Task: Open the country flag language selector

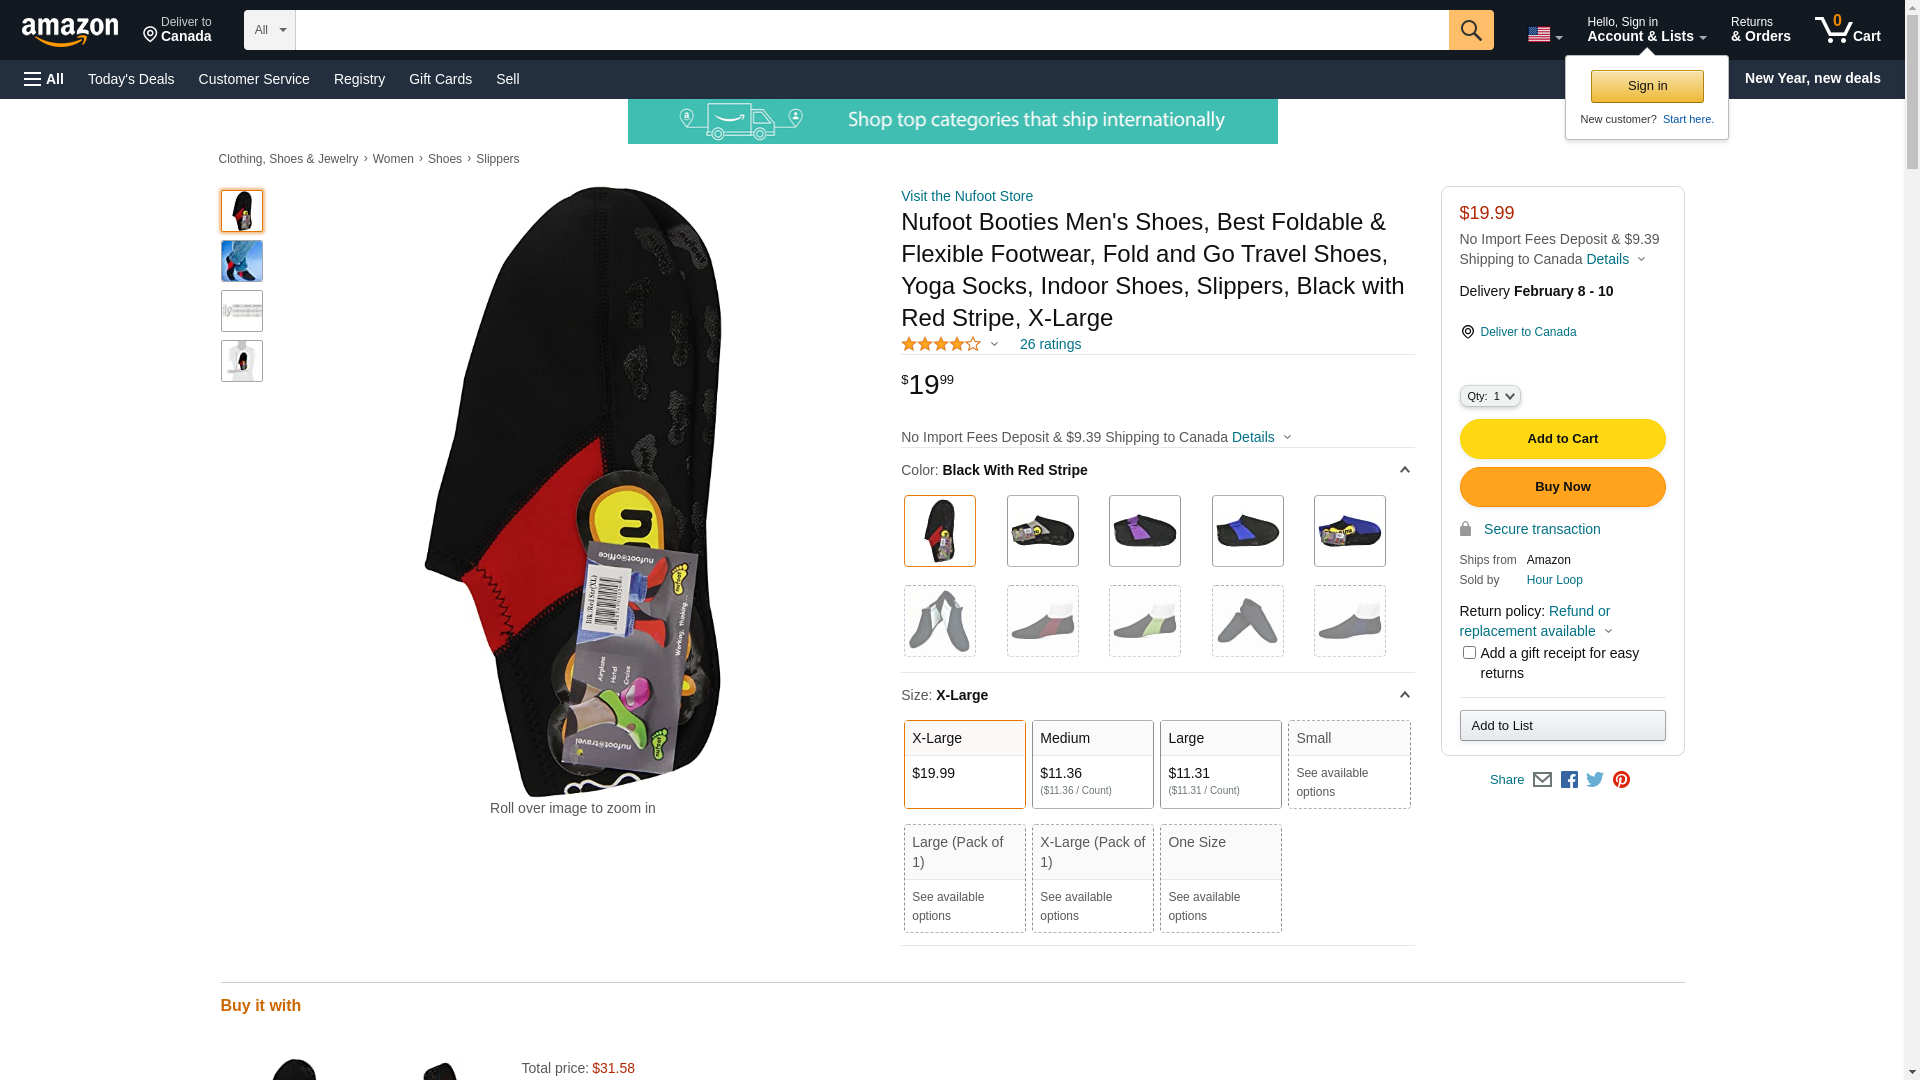Action: (1544, 35)
